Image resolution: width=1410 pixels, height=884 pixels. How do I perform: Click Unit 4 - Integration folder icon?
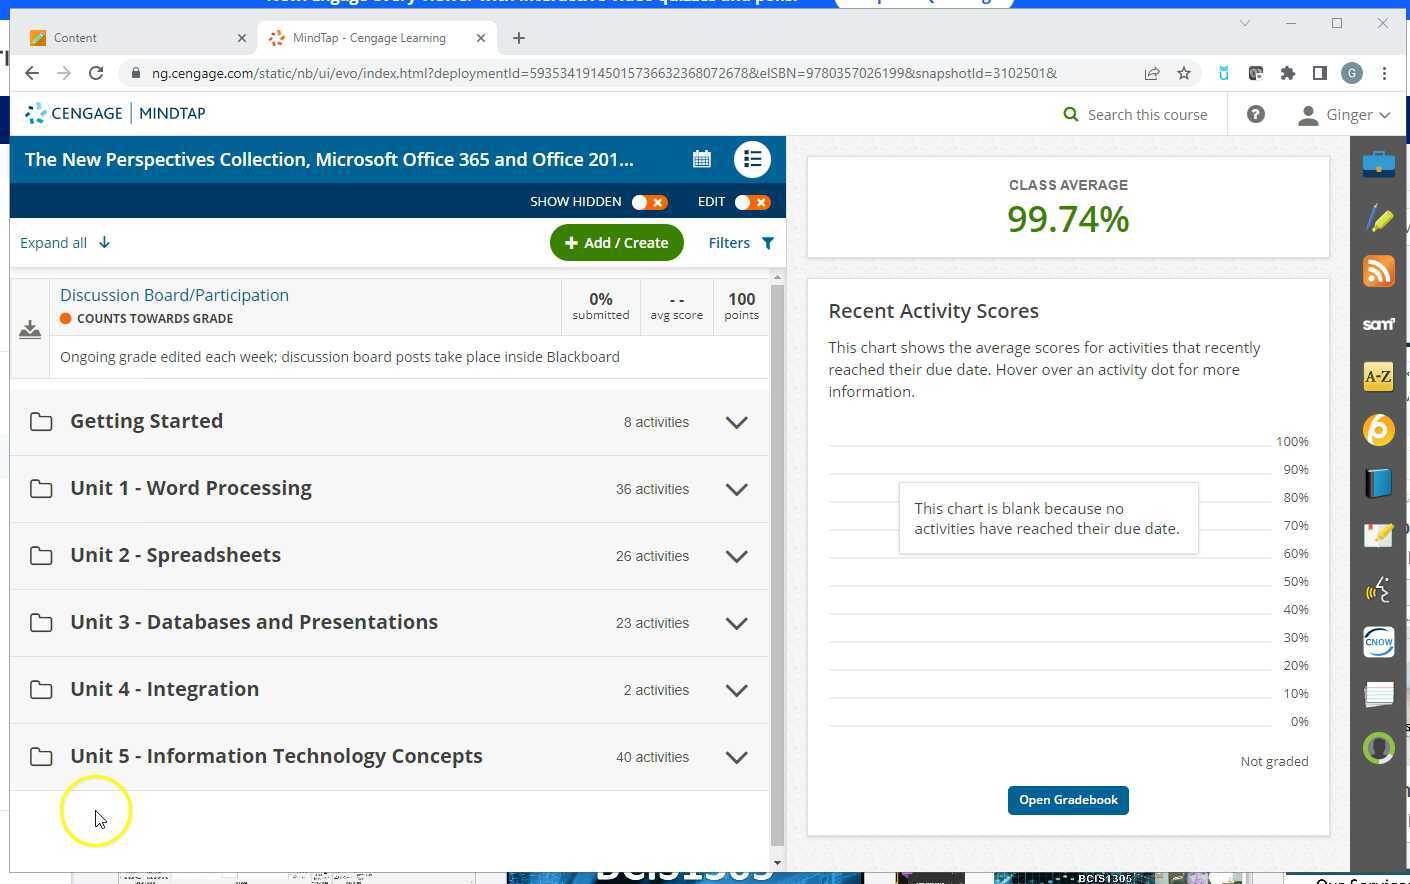point(41,690)
